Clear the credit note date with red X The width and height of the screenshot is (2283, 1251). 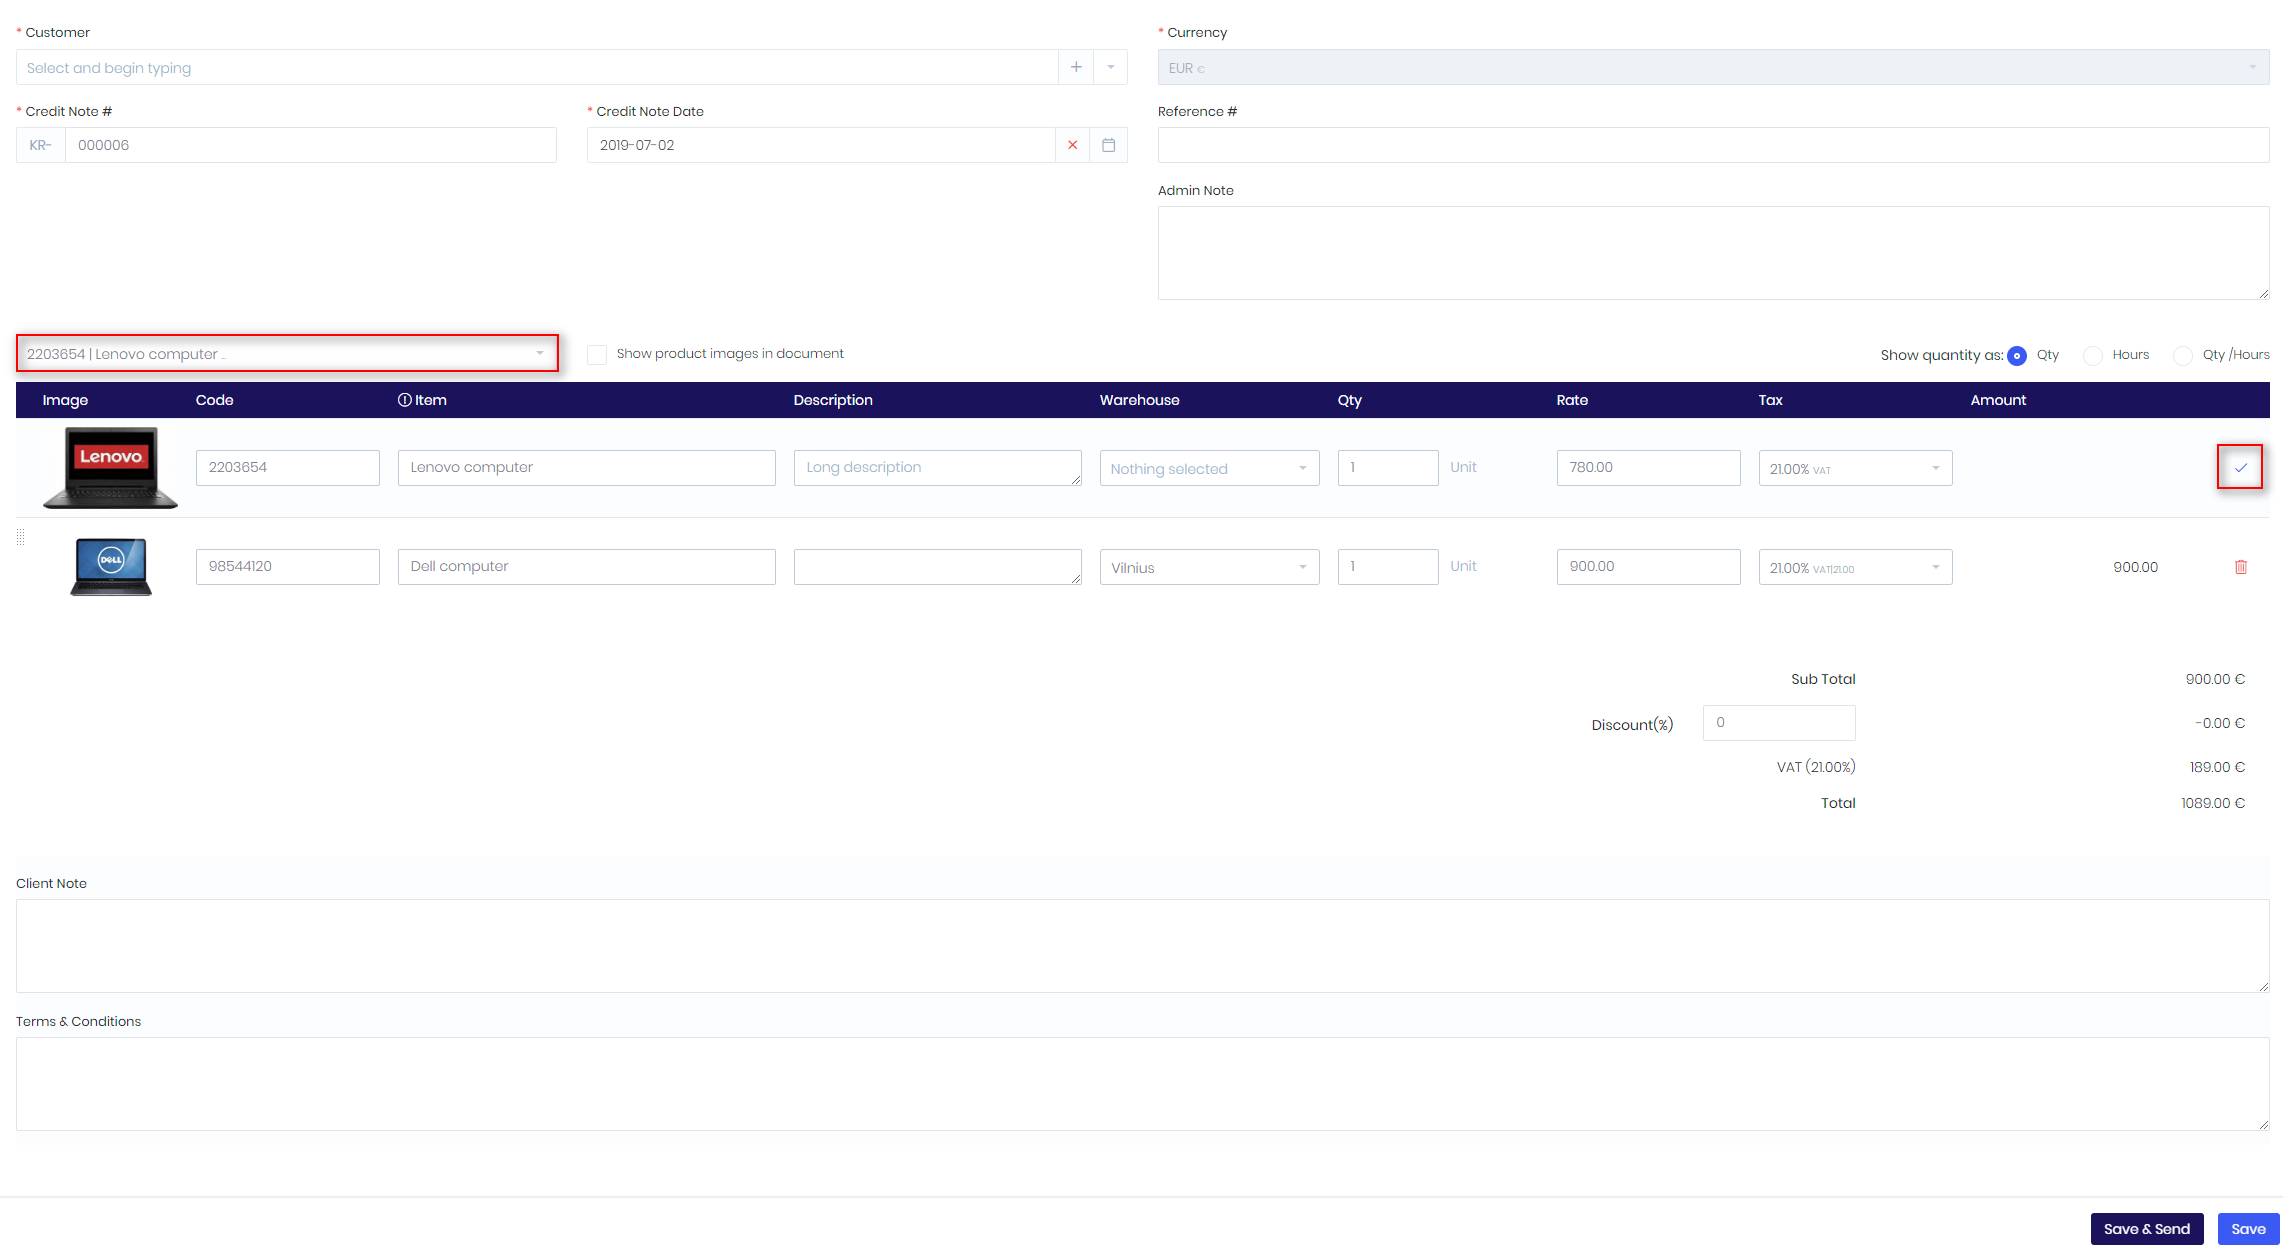(x=1072, y=145)
